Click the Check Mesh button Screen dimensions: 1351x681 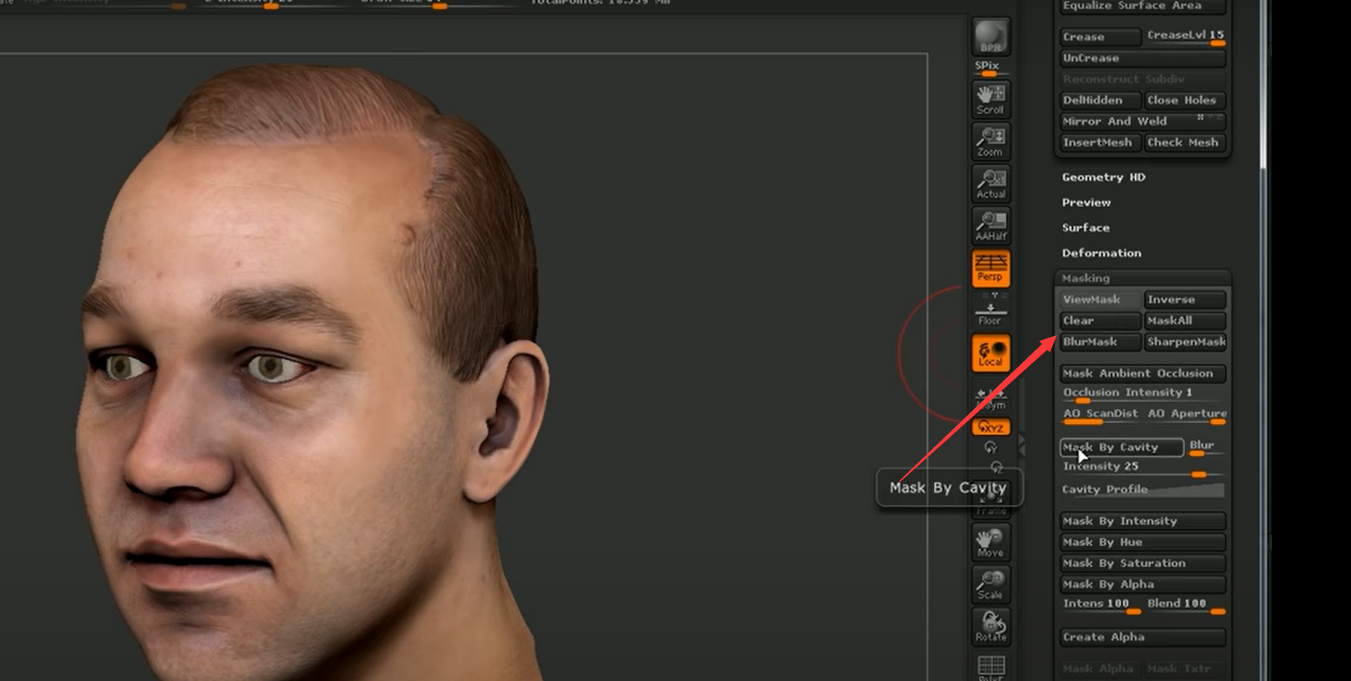click(x=1185, y=142)
